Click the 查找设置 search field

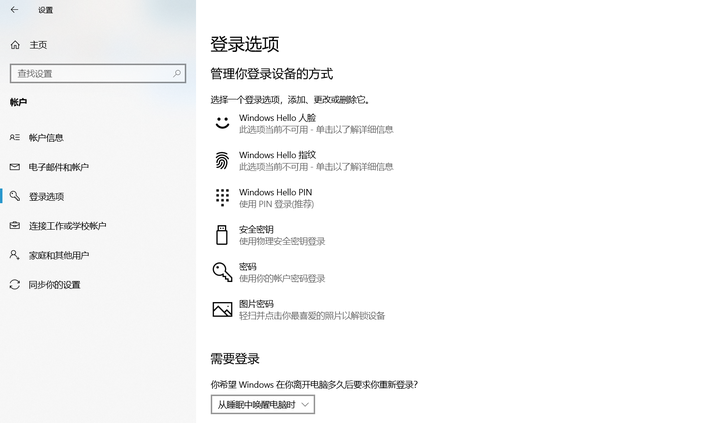coord(98,73)
